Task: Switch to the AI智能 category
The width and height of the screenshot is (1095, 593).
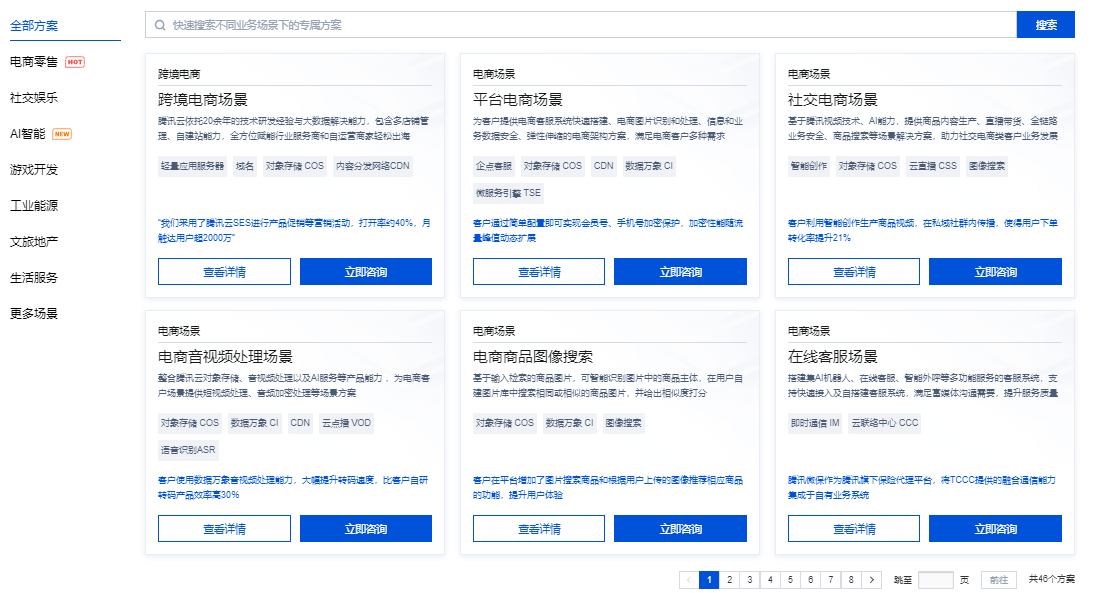Action: click(x=30, y=134)
